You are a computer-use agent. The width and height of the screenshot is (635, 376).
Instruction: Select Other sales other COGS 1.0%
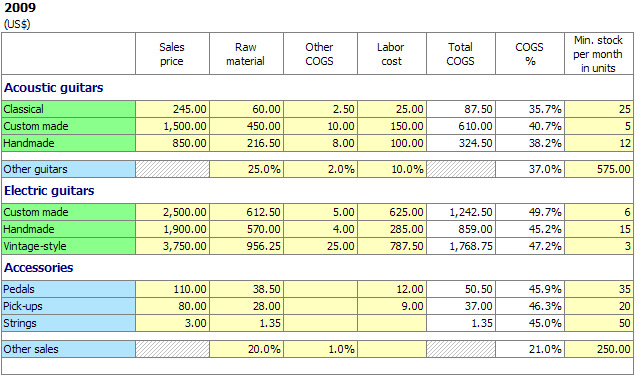(x=321, y=349)
